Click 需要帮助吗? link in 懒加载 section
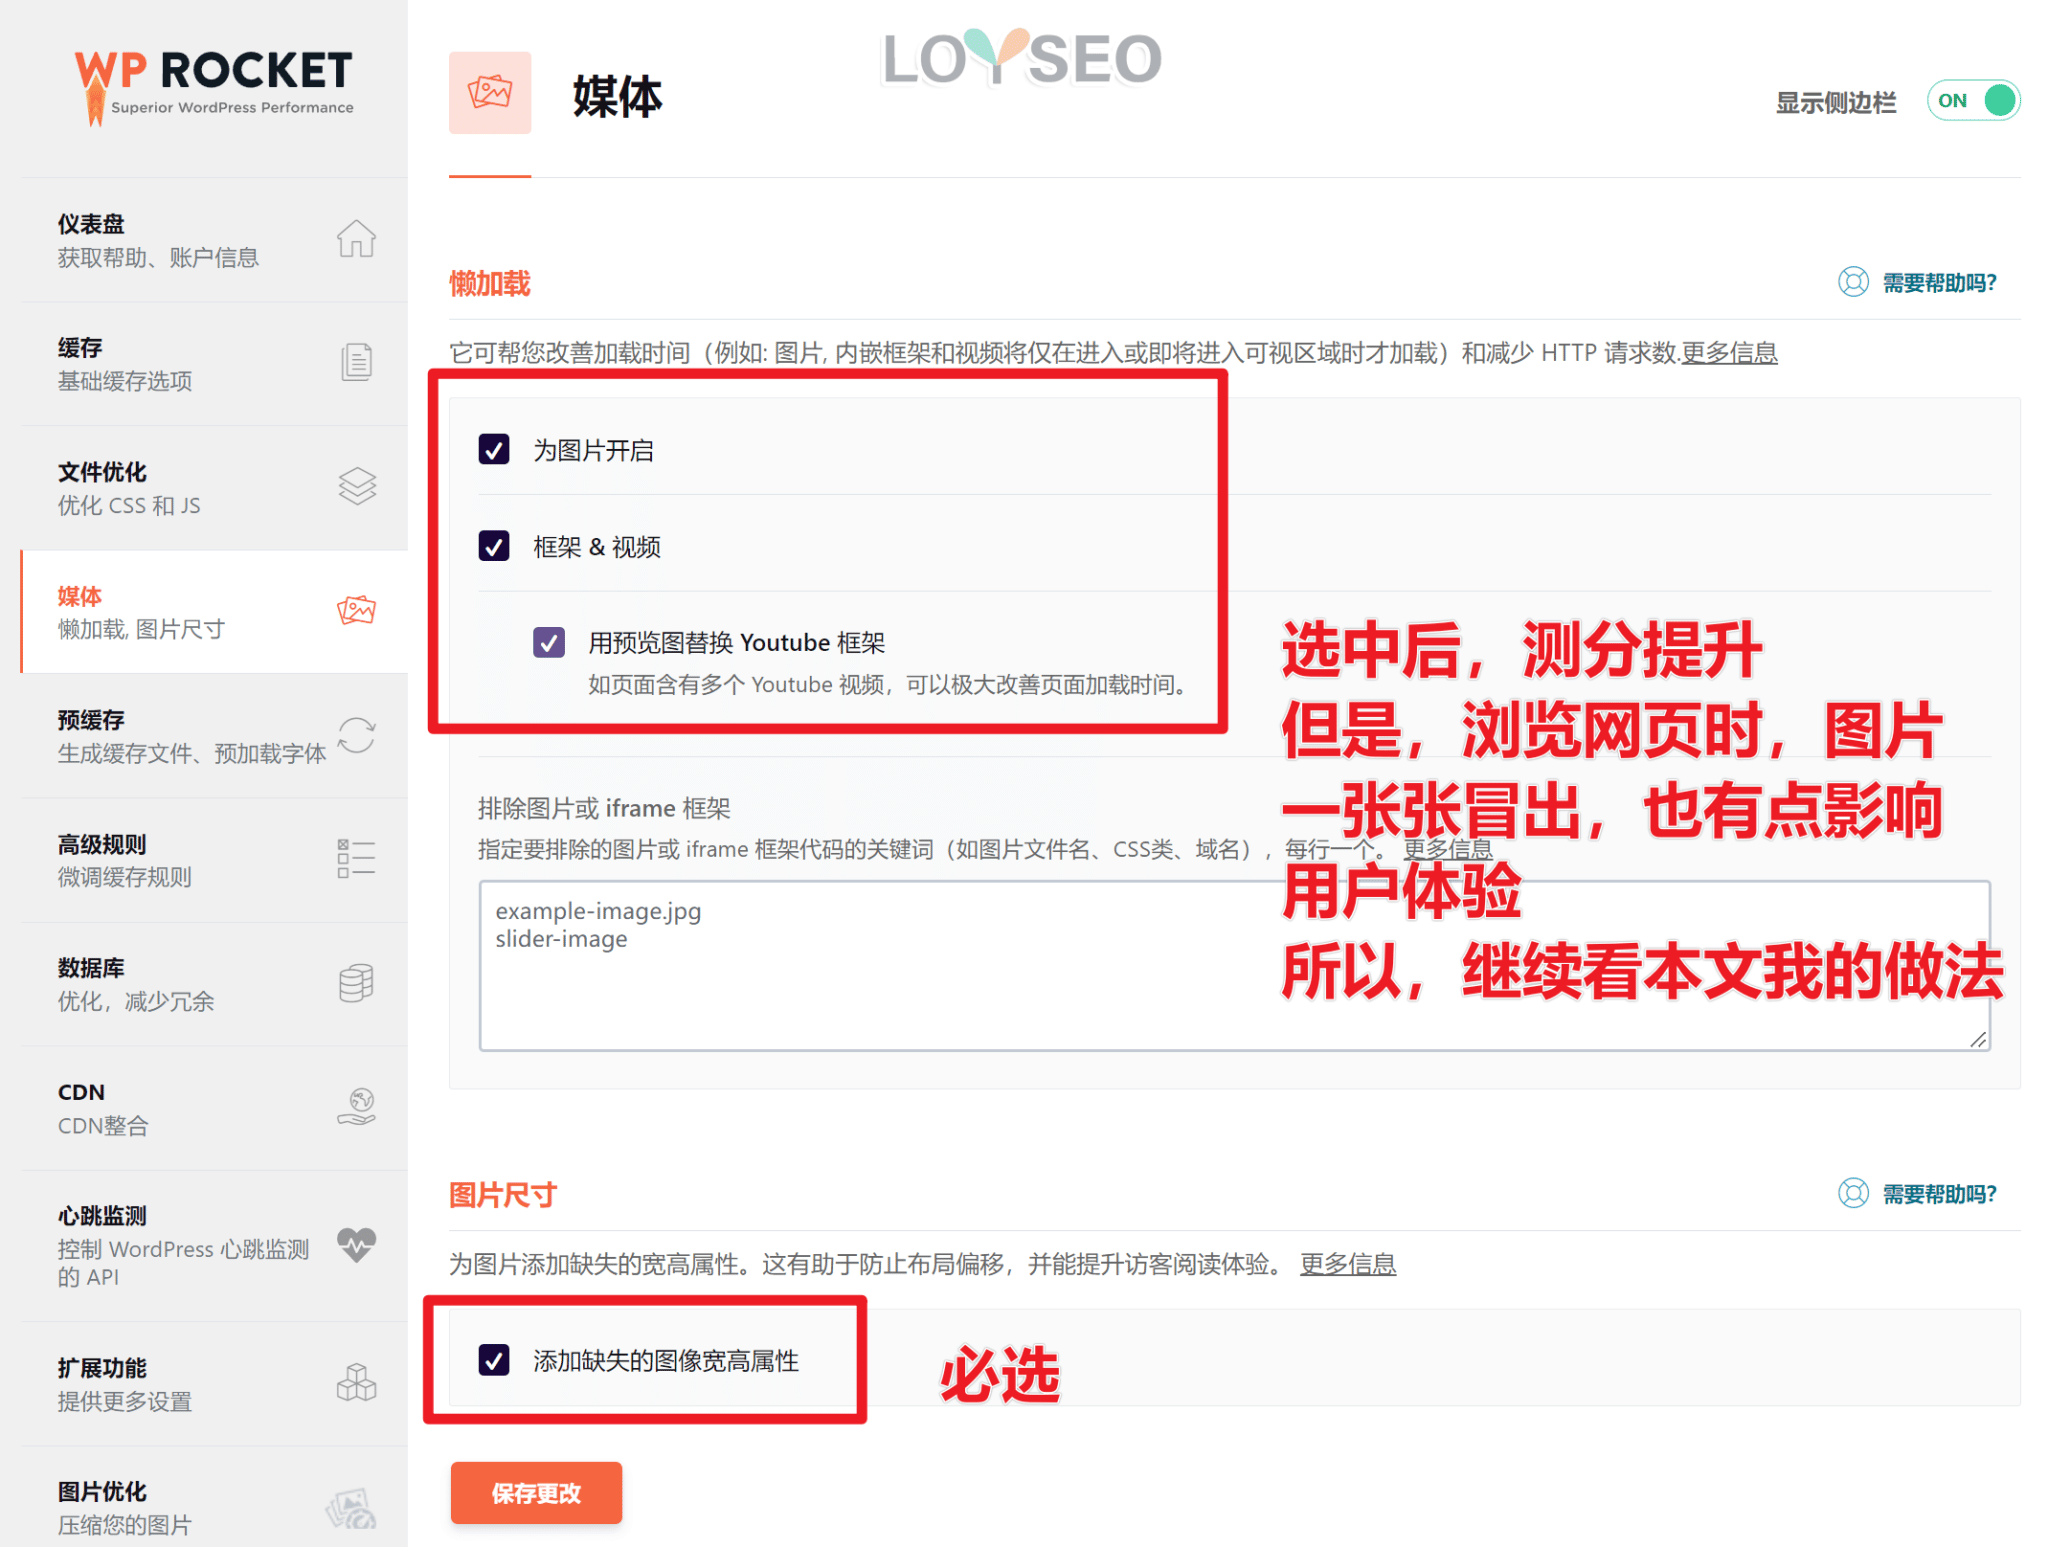 pos(1940,283)
